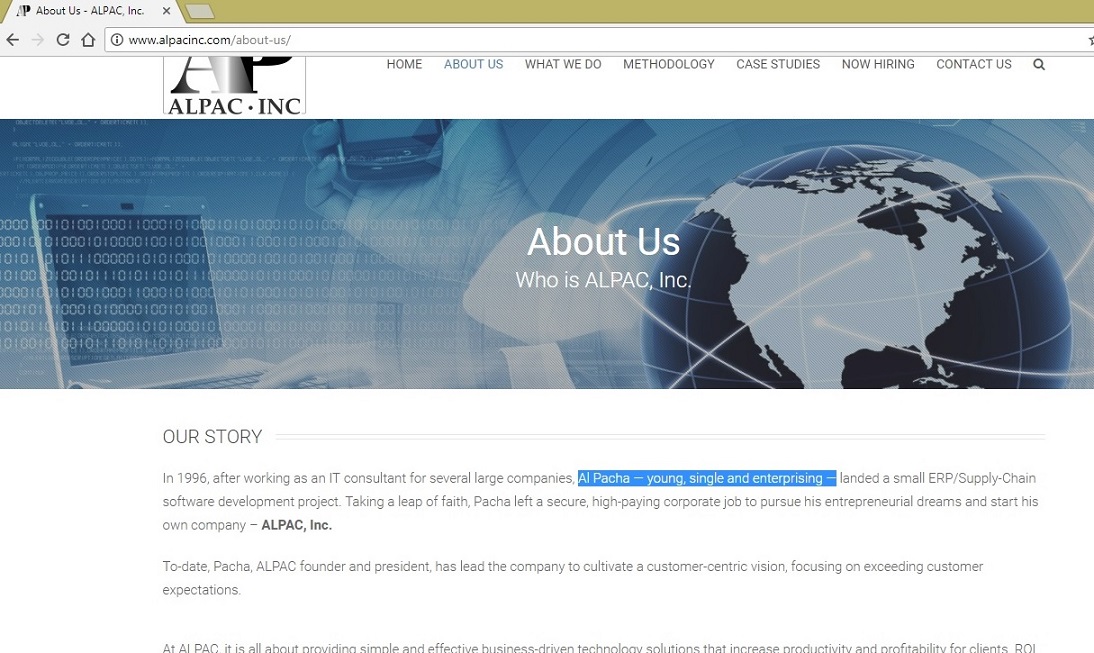Open the website search magnifier icon
Image resolution: width=1094 pixels, height=653 pixels.
1039,64
